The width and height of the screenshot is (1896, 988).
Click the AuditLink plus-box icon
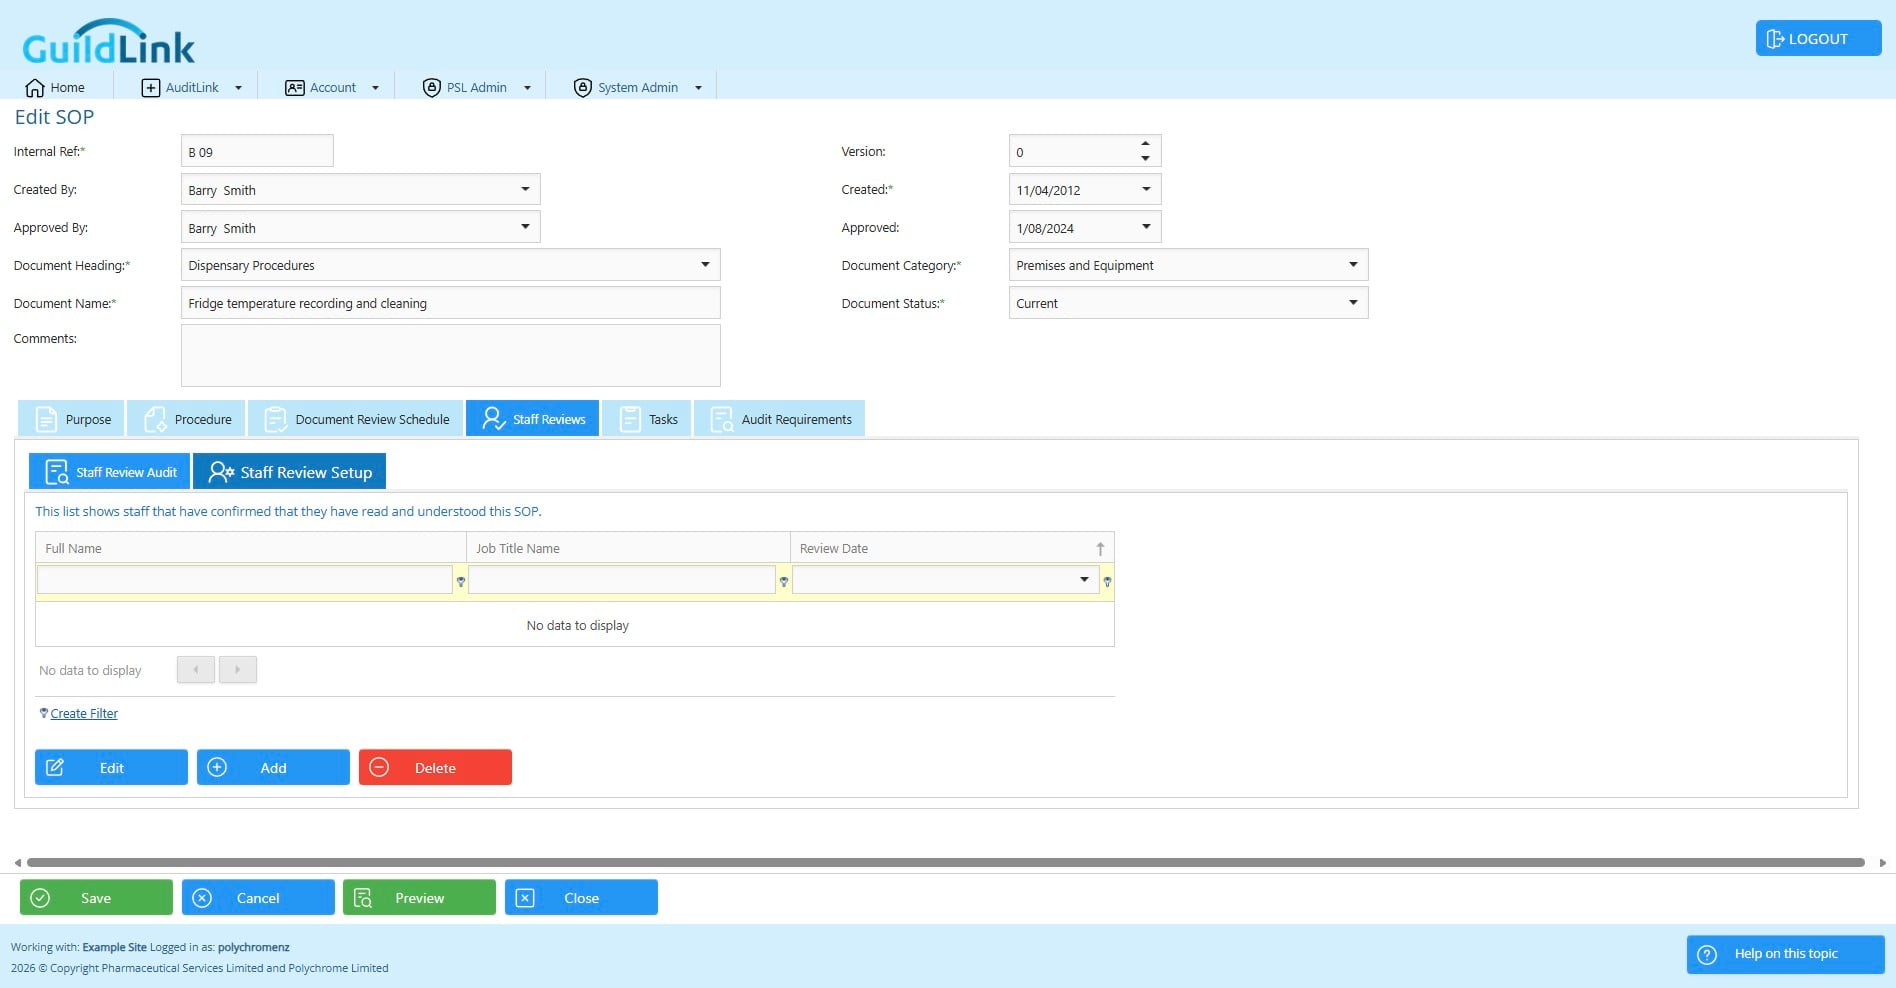[x=150, y=88]
